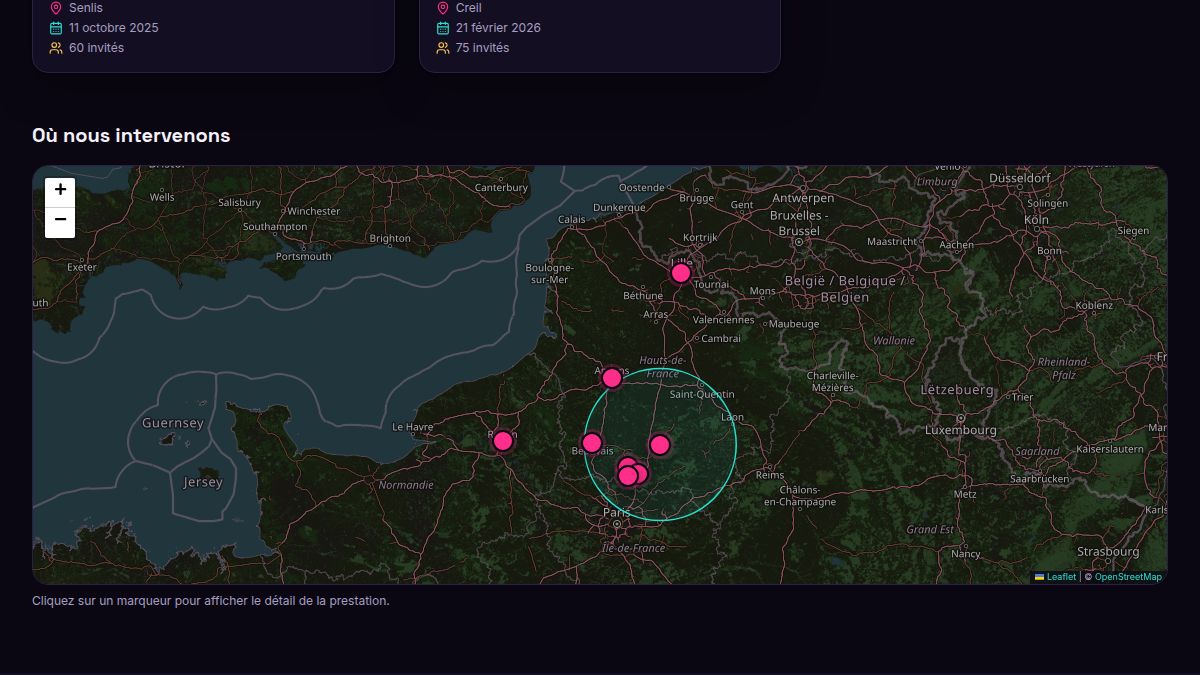Click the 'Jersey' label on the map

click(x=203, y=482)
